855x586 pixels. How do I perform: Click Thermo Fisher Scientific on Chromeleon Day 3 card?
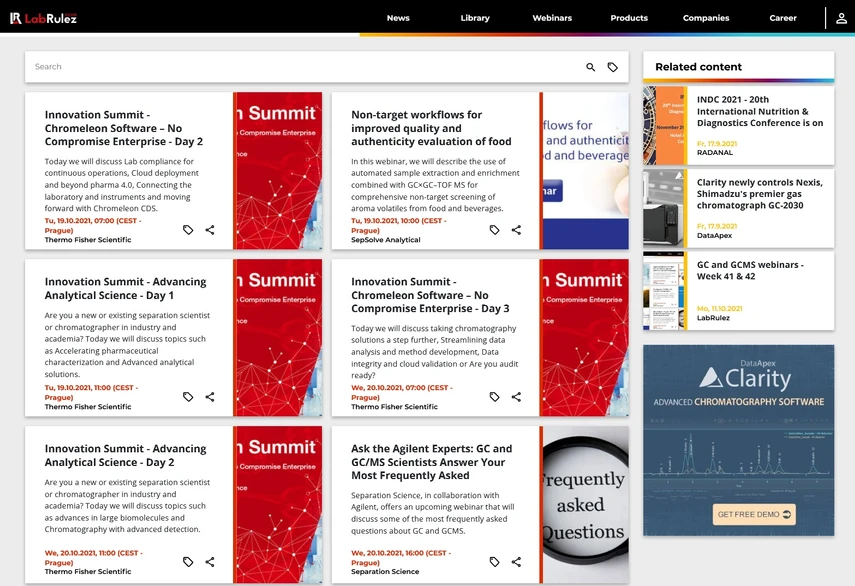pyautogui.click(x=394, y=407)
